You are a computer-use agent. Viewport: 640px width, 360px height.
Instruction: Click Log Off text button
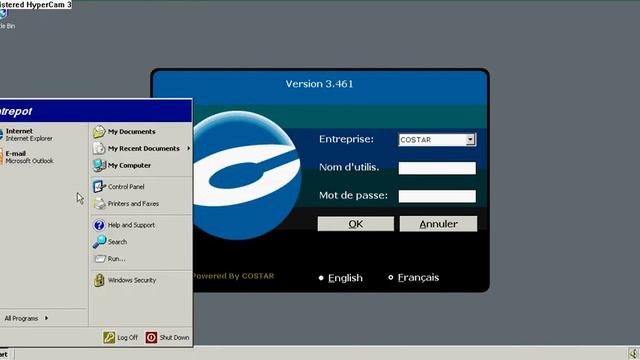point(127,338)
